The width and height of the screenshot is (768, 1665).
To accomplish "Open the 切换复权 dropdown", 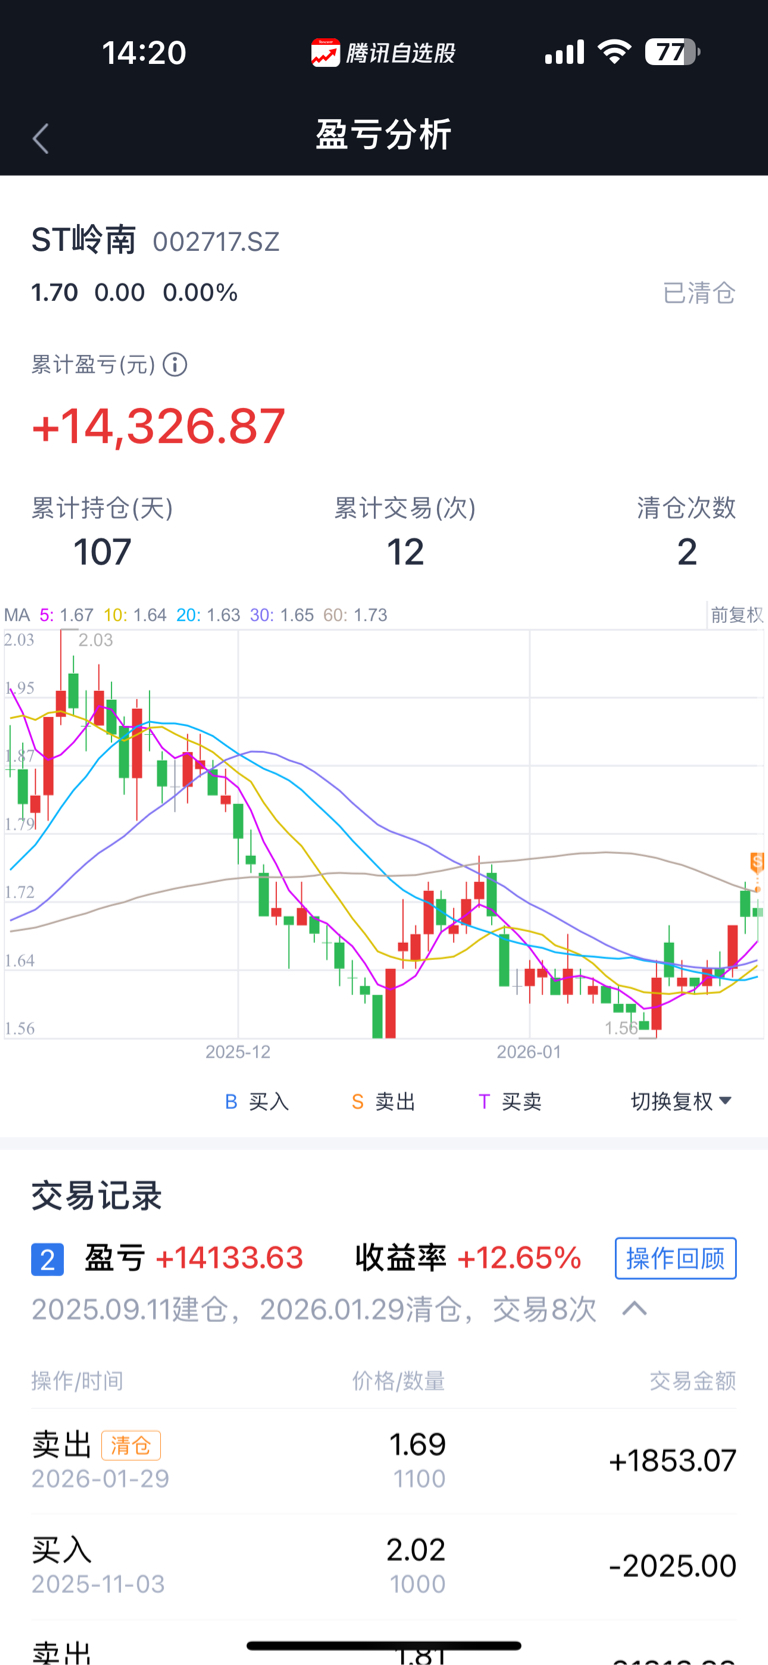I will 681,1102.
